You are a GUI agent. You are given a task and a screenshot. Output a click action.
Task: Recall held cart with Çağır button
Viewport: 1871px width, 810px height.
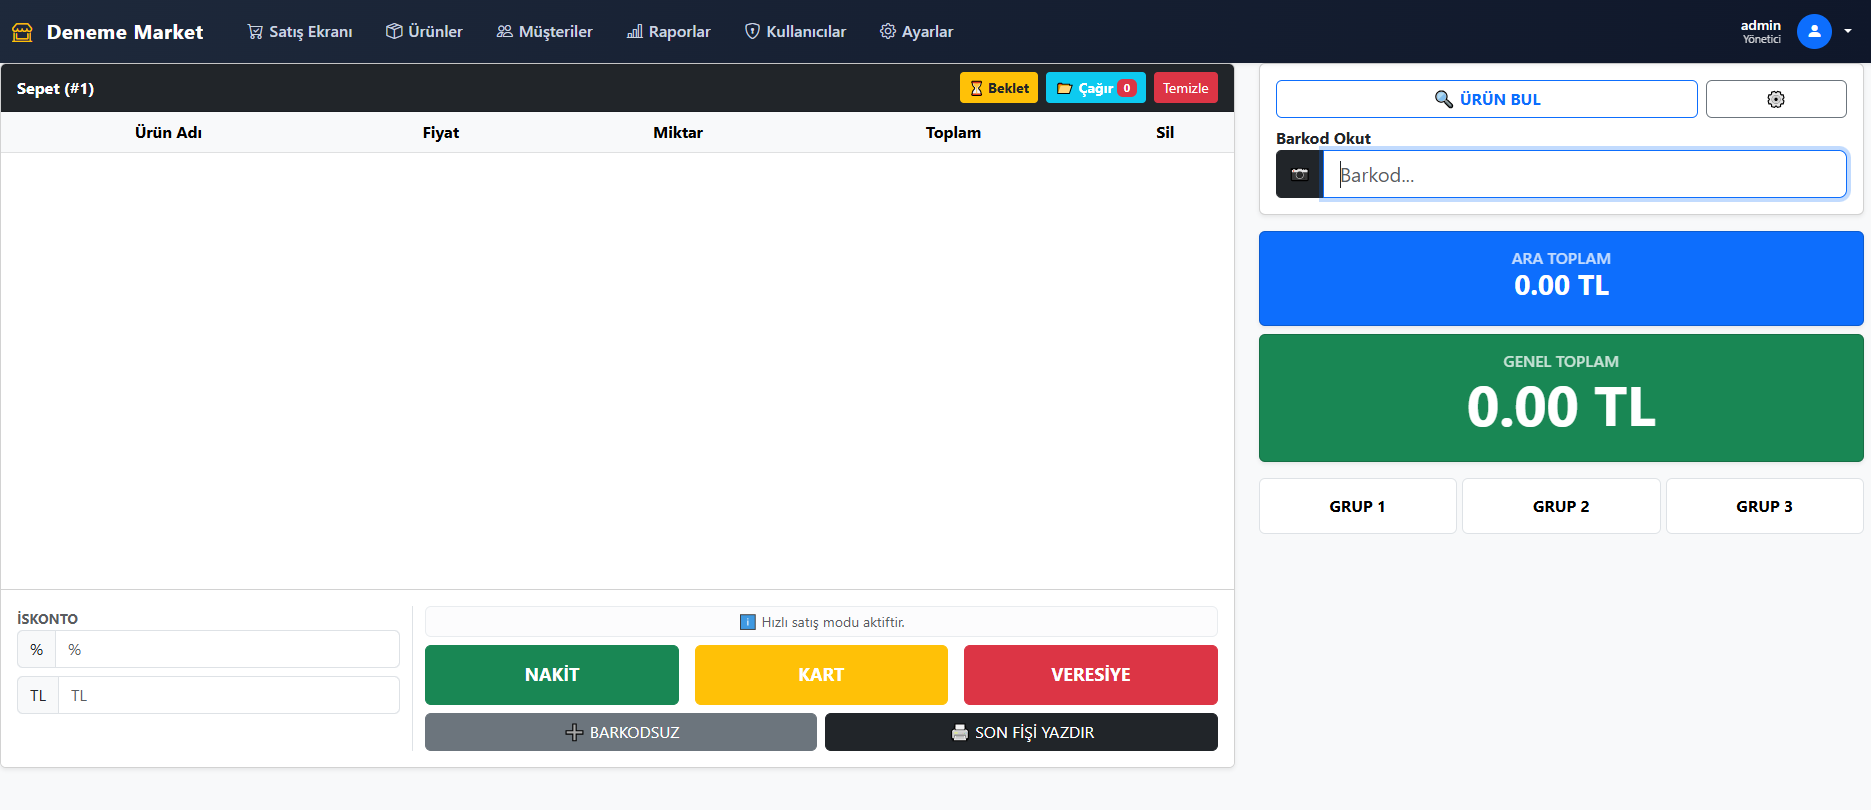[x=1085, y=88]
